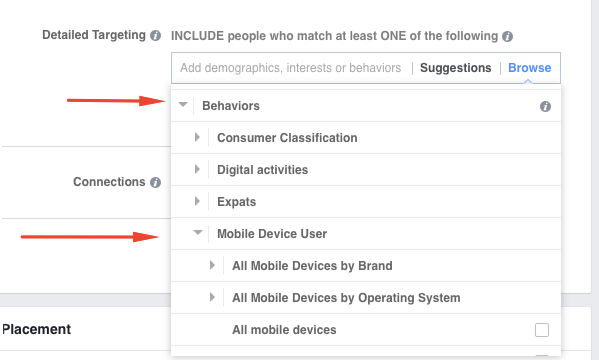Expand Digital activities arrow
Image resolution: width=599 pixels, height=360 pixels.
(197, 169)
